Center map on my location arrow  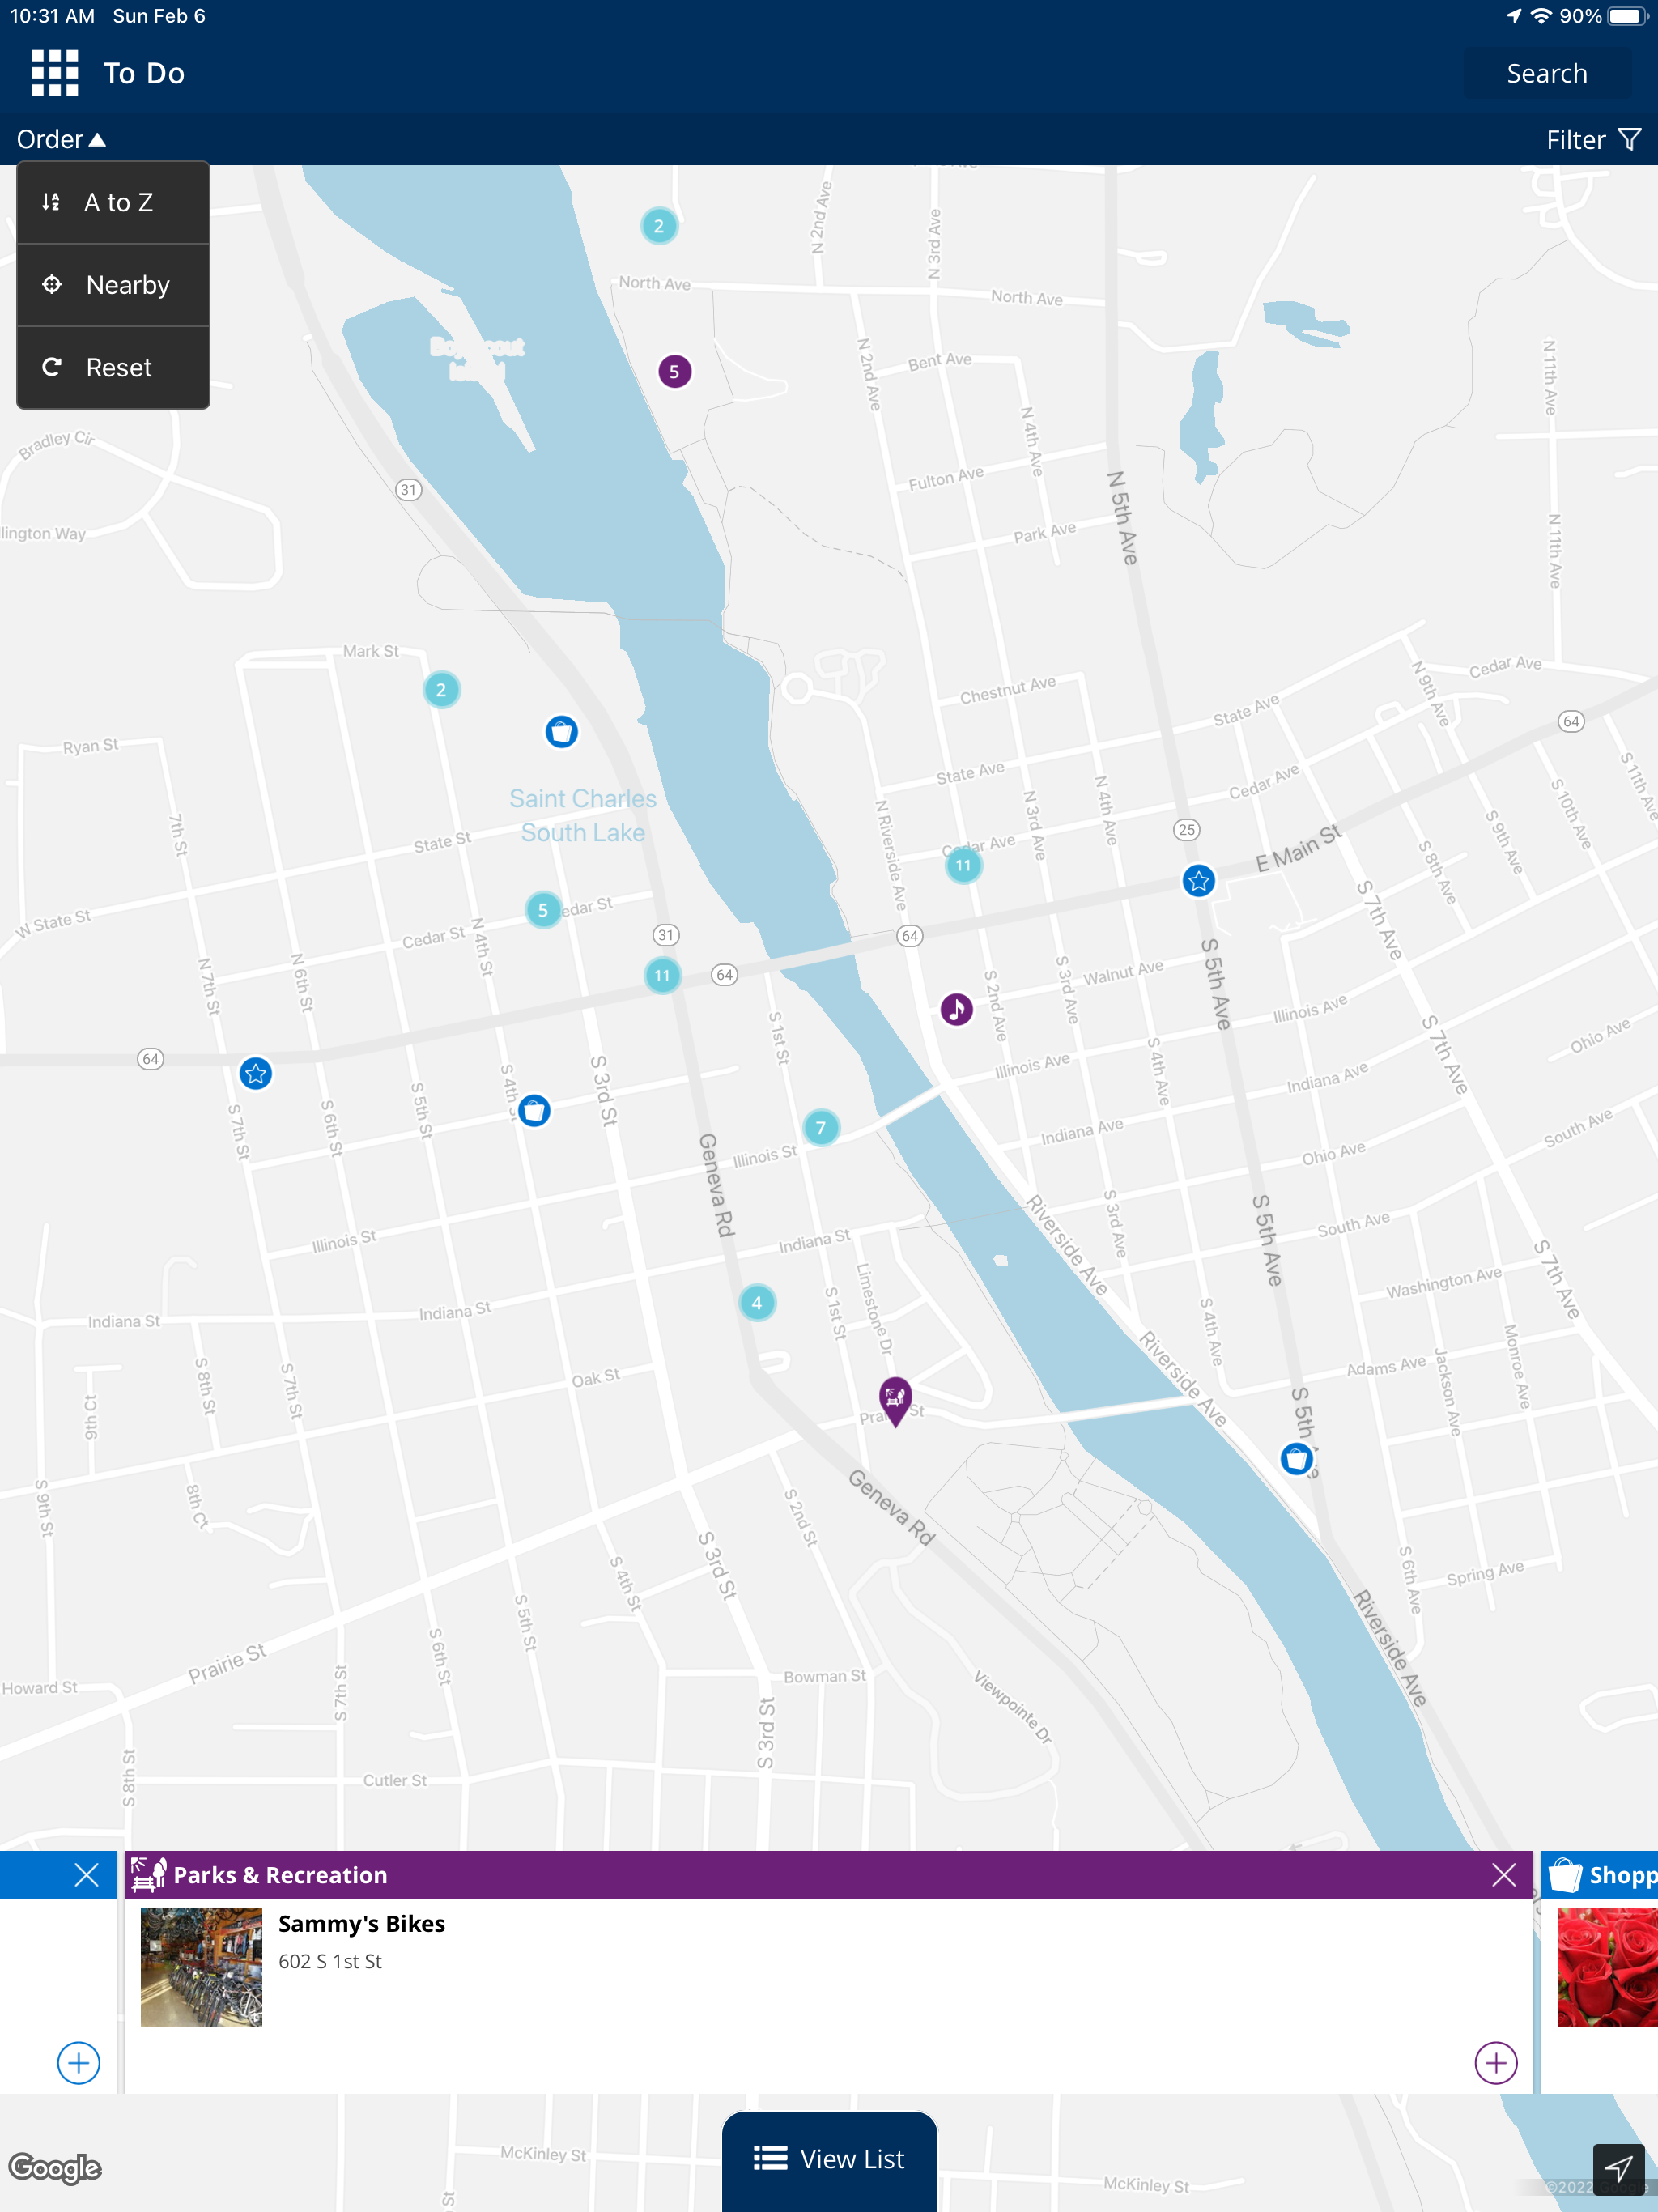pyautogui.click(x=1618, y=2168)
